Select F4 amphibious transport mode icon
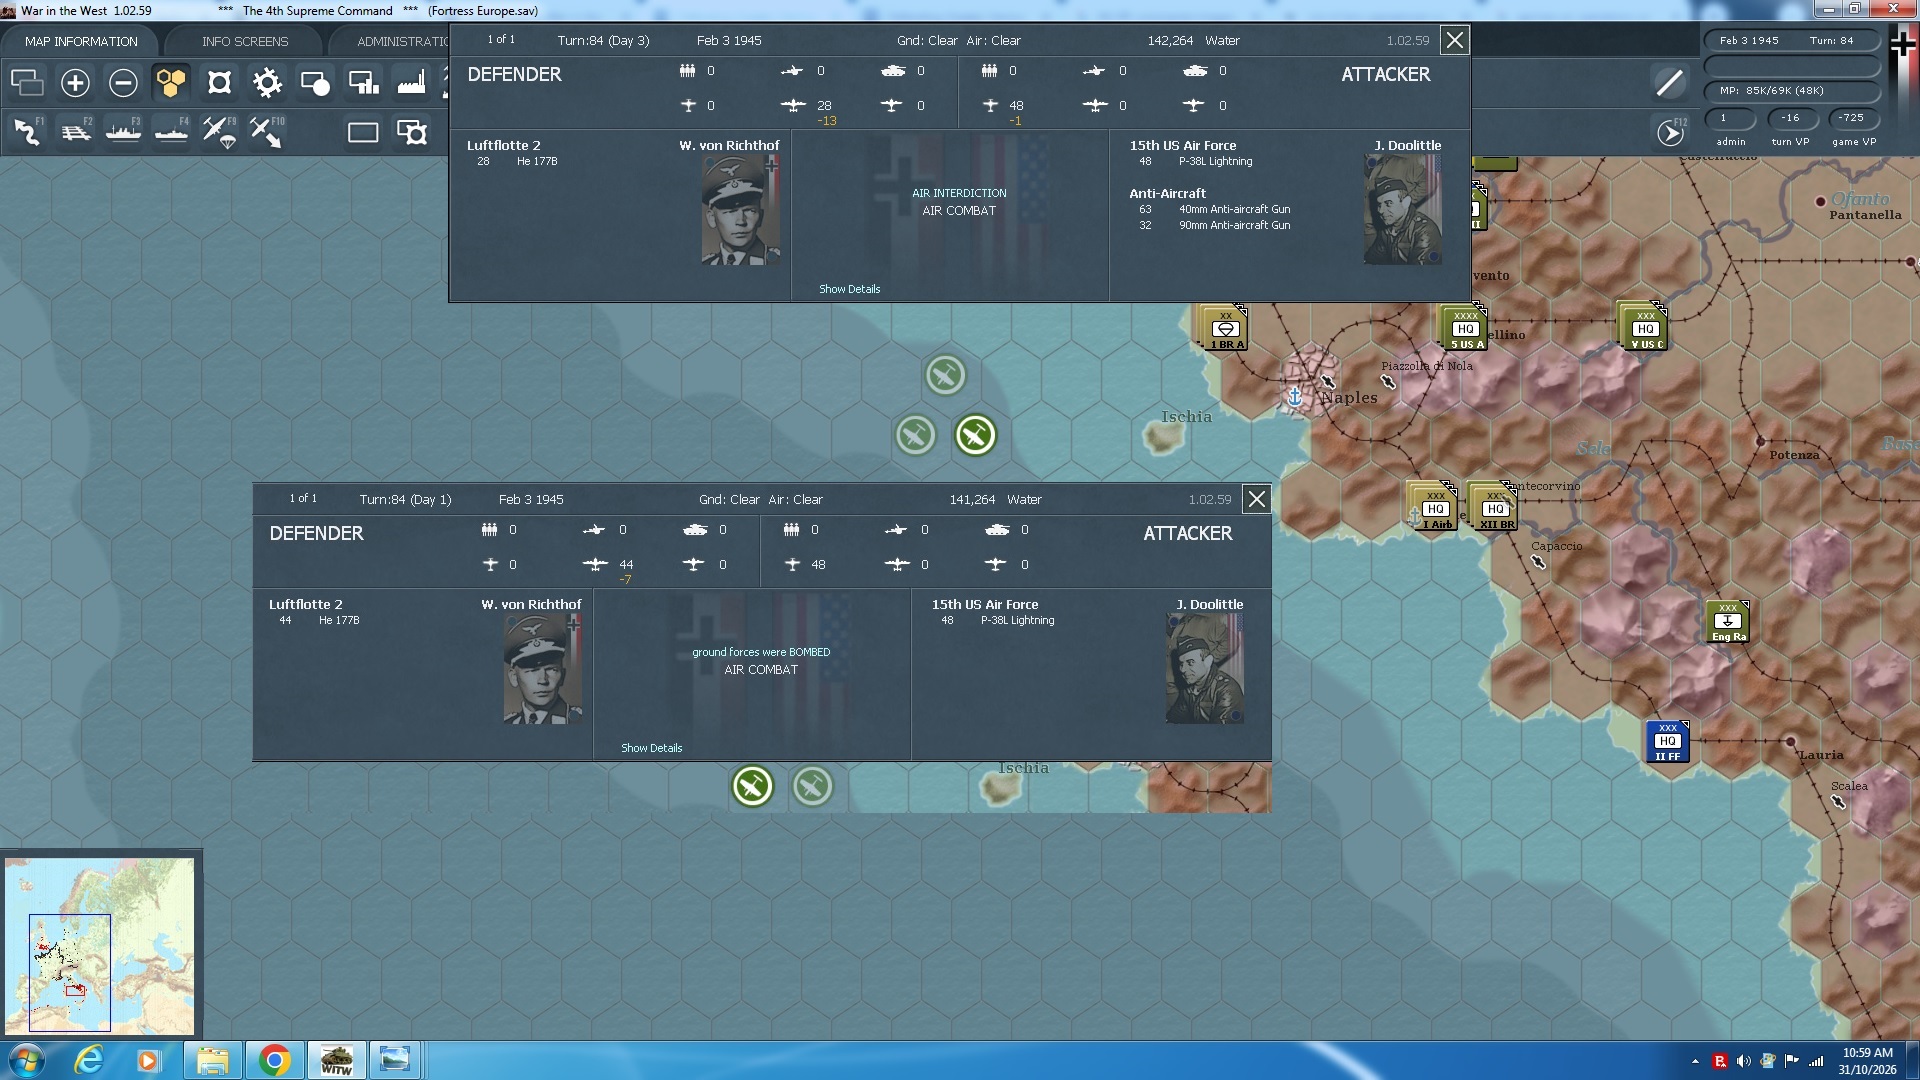The image size is (1920, 1080). [171, 131]
